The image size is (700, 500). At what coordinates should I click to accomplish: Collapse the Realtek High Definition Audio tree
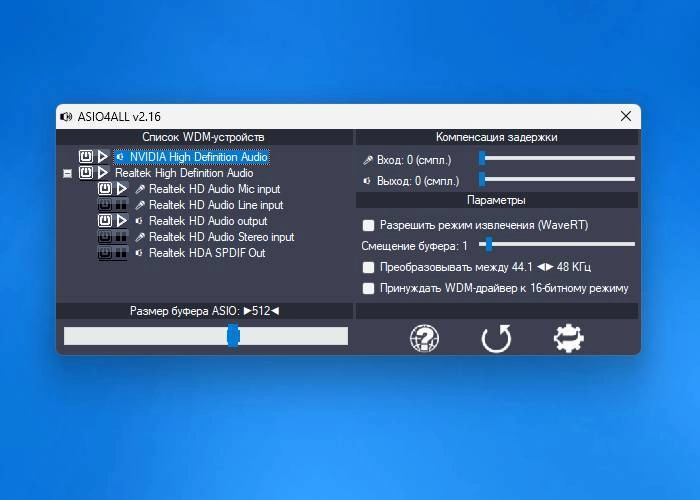[67, 173]
